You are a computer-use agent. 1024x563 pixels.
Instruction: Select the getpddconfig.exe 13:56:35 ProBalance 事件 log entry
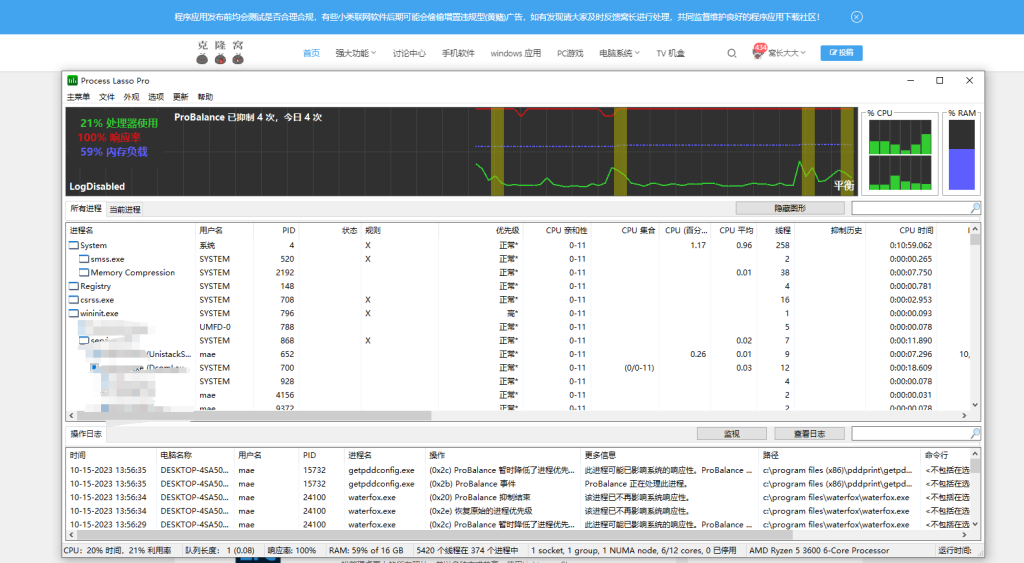518,484
